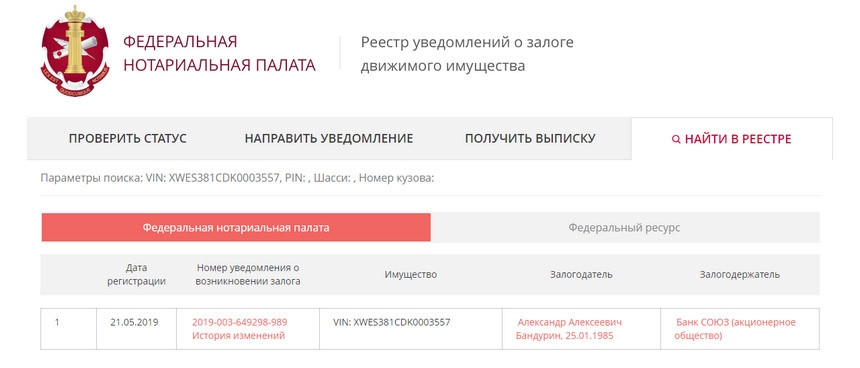Click the Номер уведомления column header

click(x=248, y=275)
